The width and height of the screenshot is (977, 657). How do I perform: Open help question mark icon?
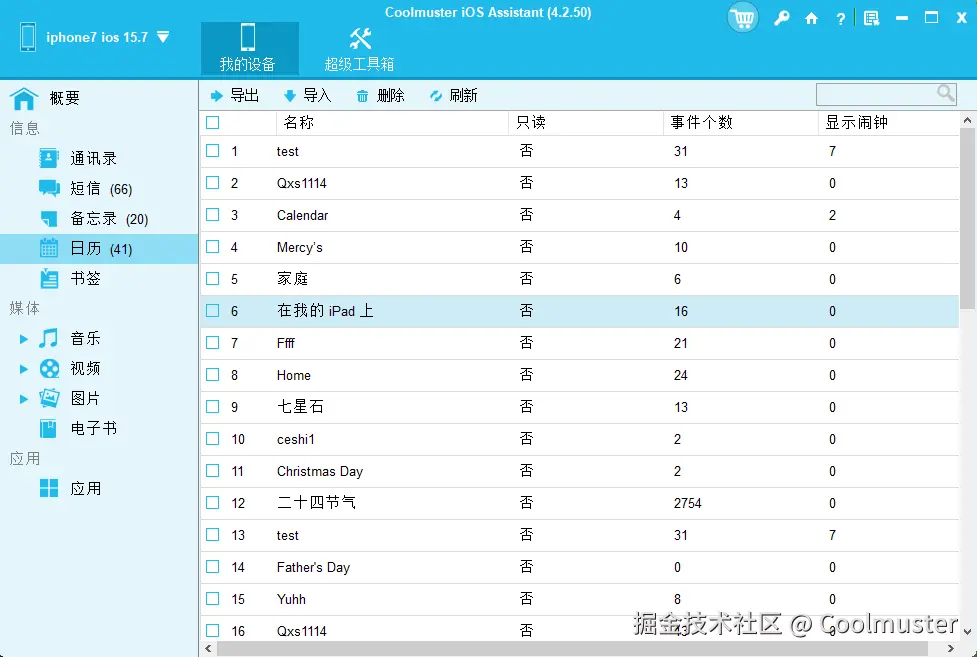[841, 19]
